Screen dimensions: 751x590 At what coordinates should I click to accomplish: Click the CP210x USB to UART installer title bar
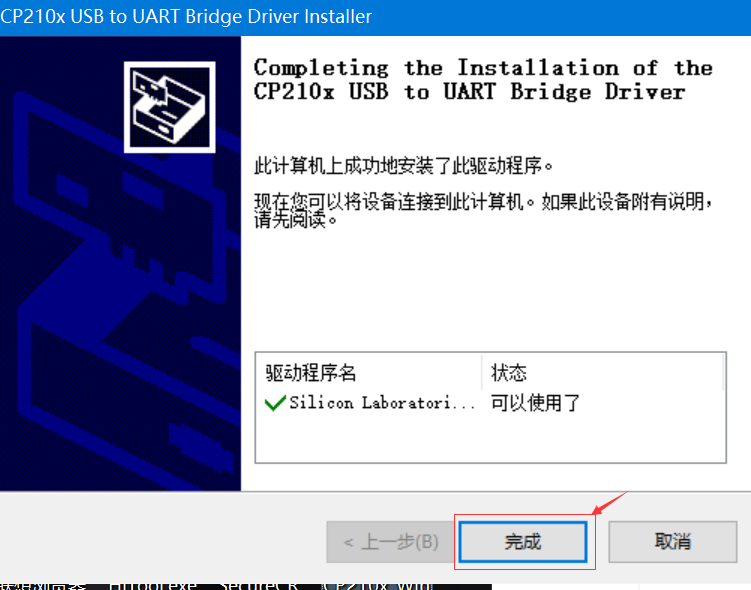[x=376, y=18]
